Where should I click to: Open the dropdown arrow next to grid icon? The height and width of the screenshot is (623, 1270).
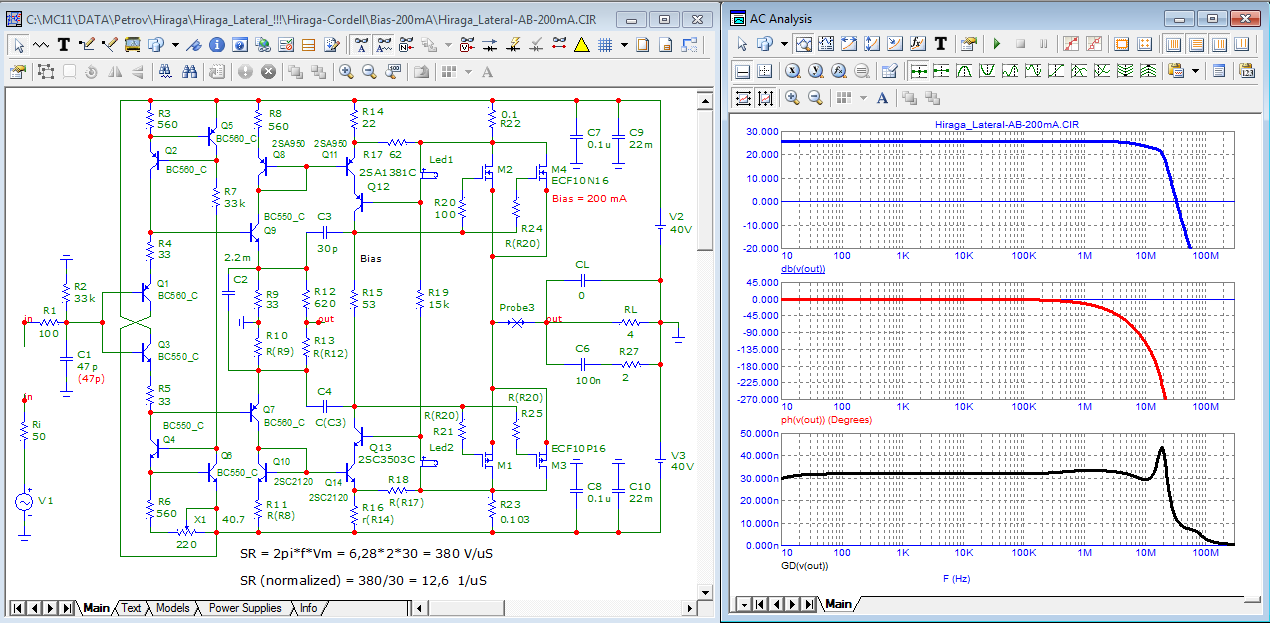tap(624, 44)
